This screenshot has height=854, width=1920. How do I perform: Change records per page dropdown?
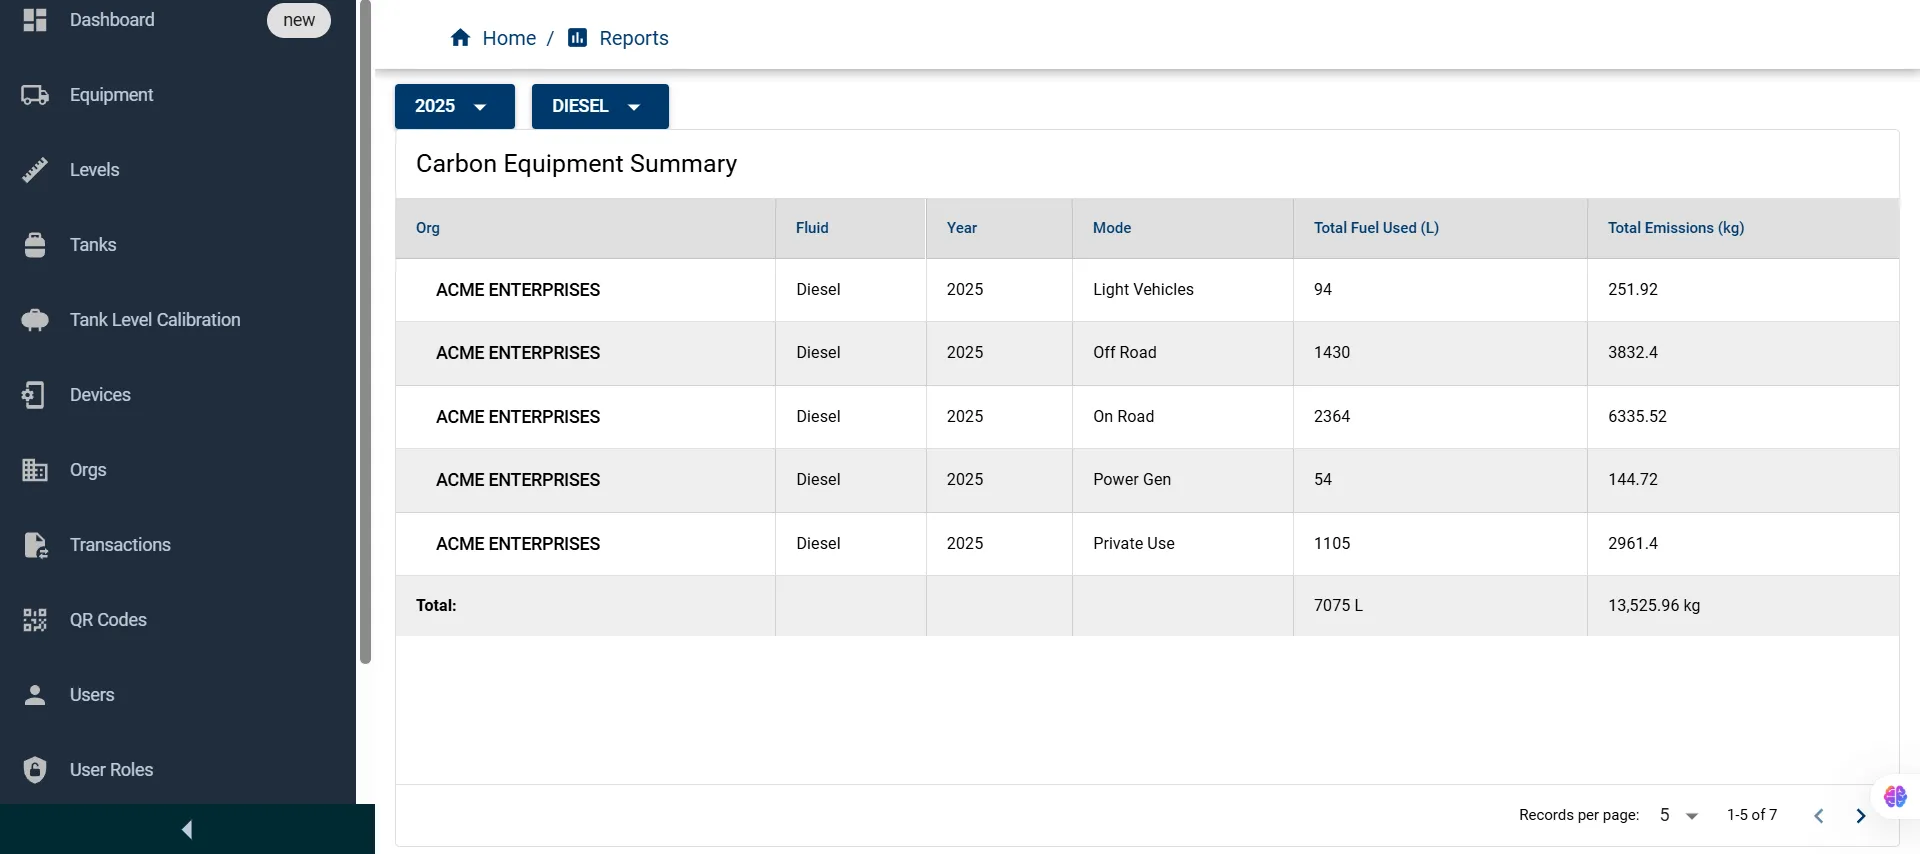[x=1679, y=815]
